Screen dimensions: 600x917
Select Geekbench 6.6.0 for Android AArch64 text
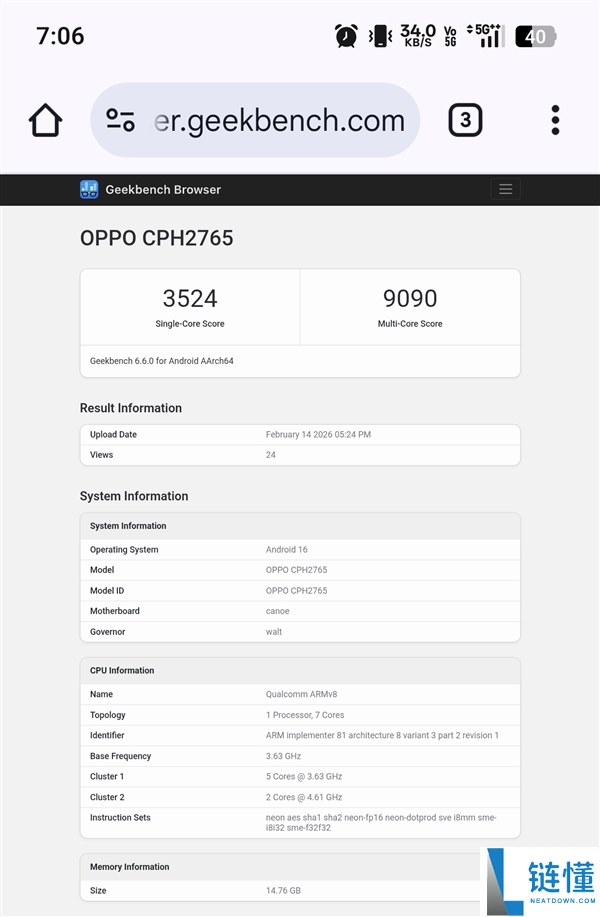pyautogui.click(x=161, y=361)
